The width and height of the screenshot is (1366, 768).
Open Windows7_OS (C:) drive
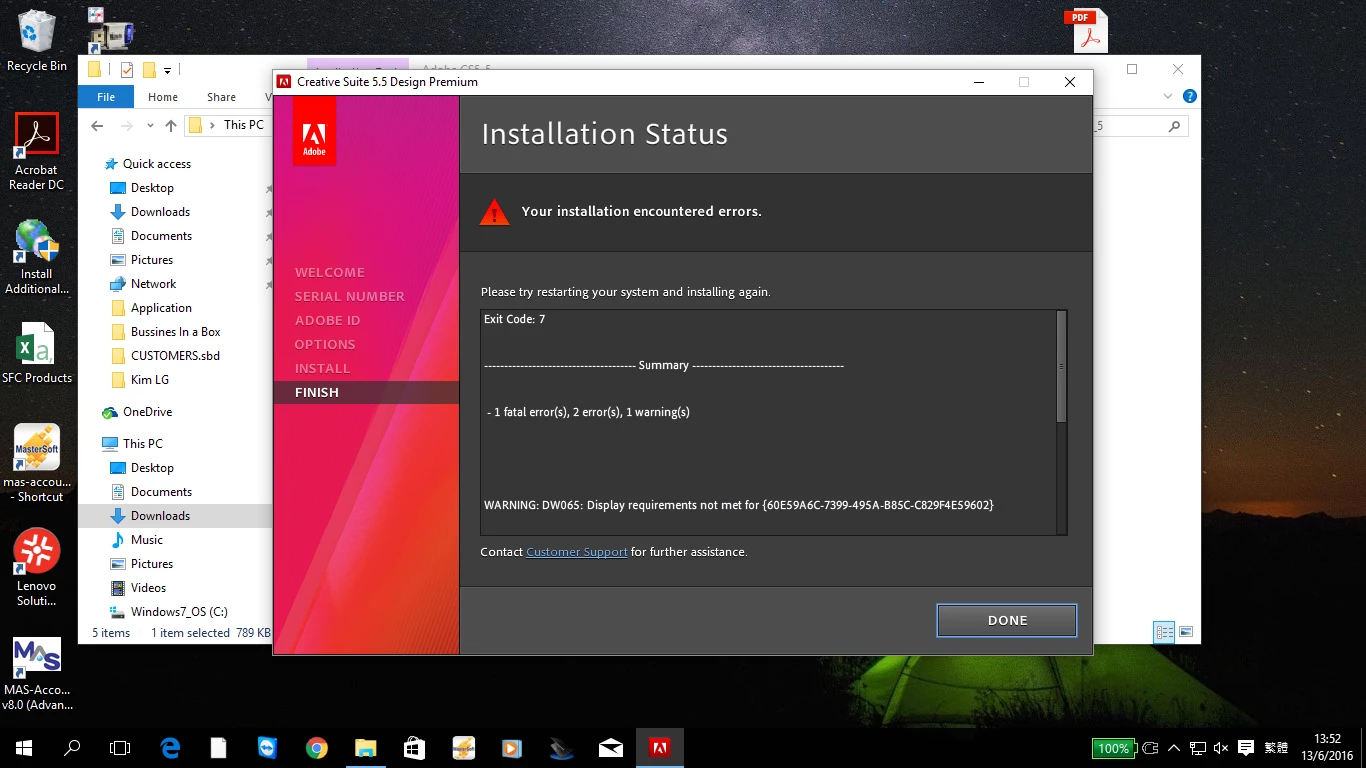(179, 612)
